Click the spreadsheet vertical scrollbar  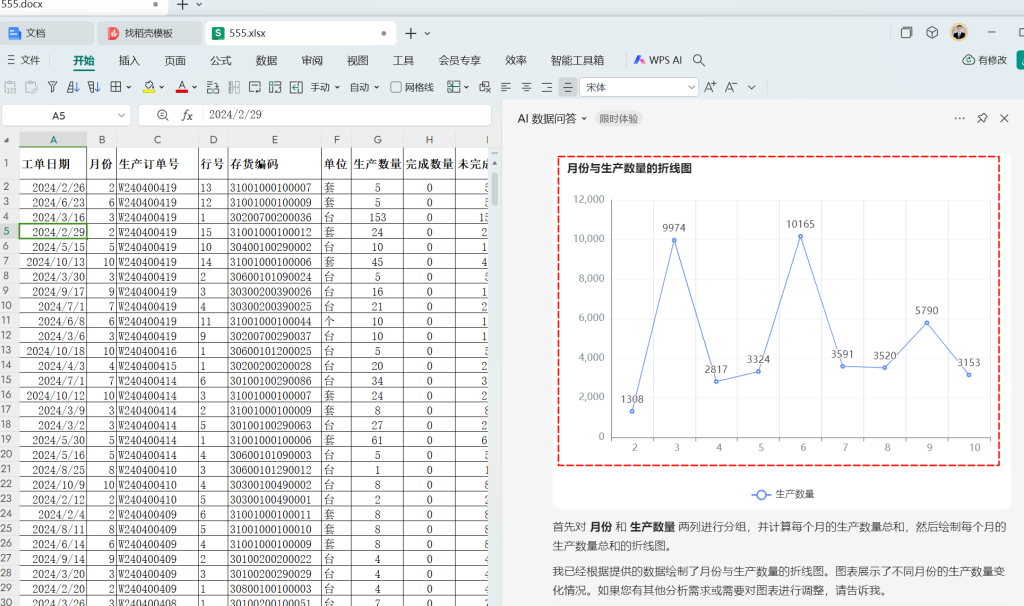494,189
